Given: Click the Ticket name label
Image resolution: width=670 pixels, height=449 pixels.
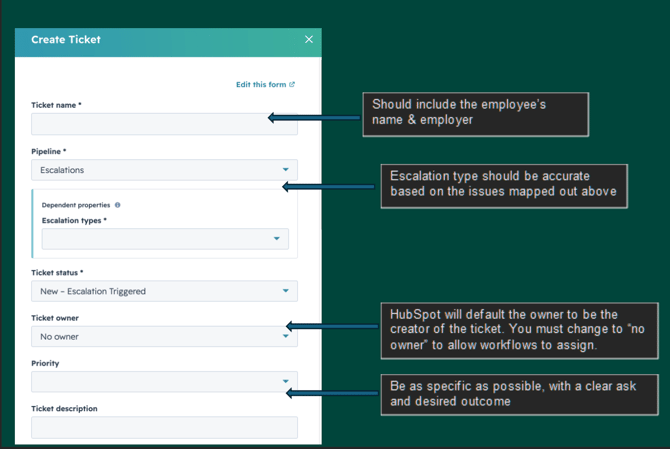Looking at the screenshot, I should pyautogui.click(x=56, y=105).
